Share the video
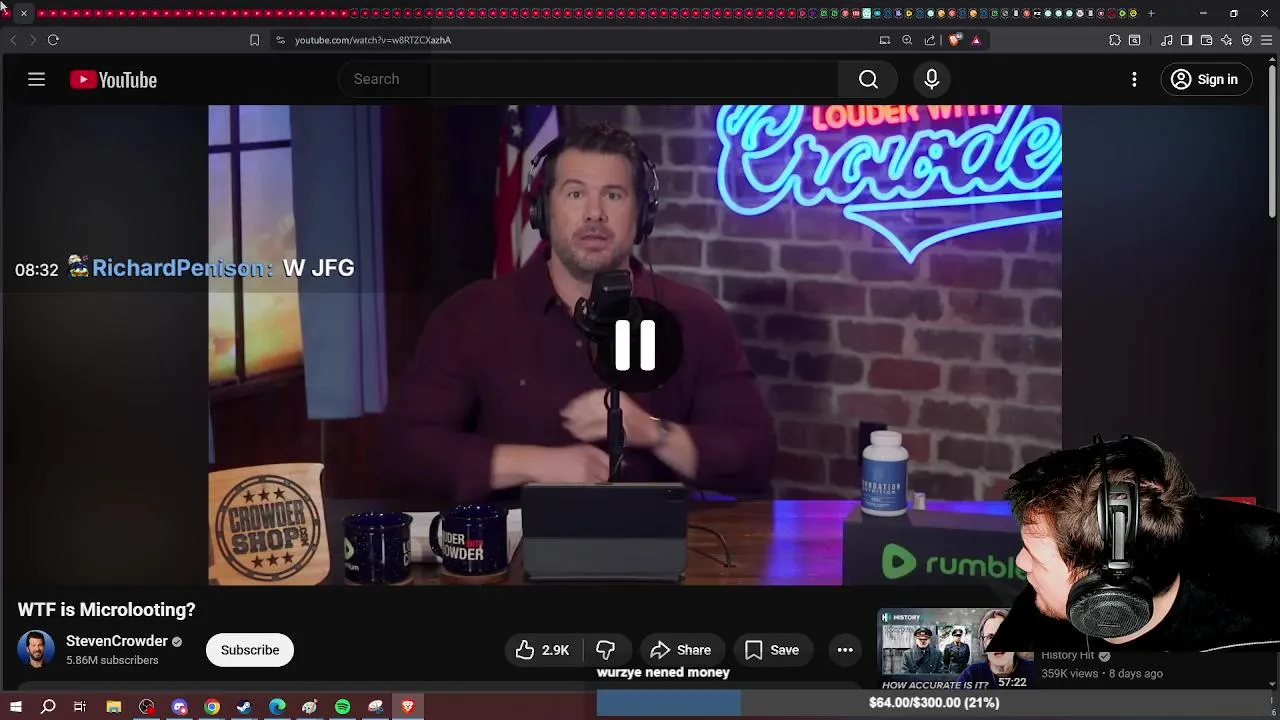Screen dimensions: 1280x720 click(x=680, y=650)
